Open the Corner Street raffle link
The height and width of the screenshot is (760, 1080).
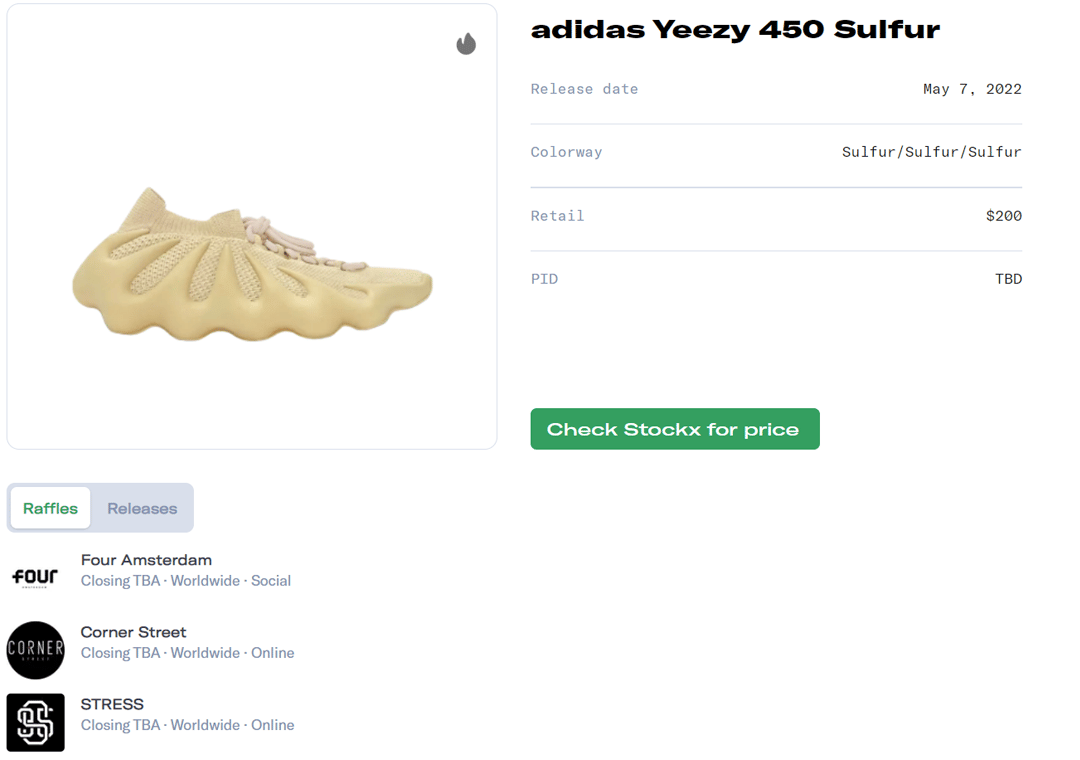click(133, 632)
